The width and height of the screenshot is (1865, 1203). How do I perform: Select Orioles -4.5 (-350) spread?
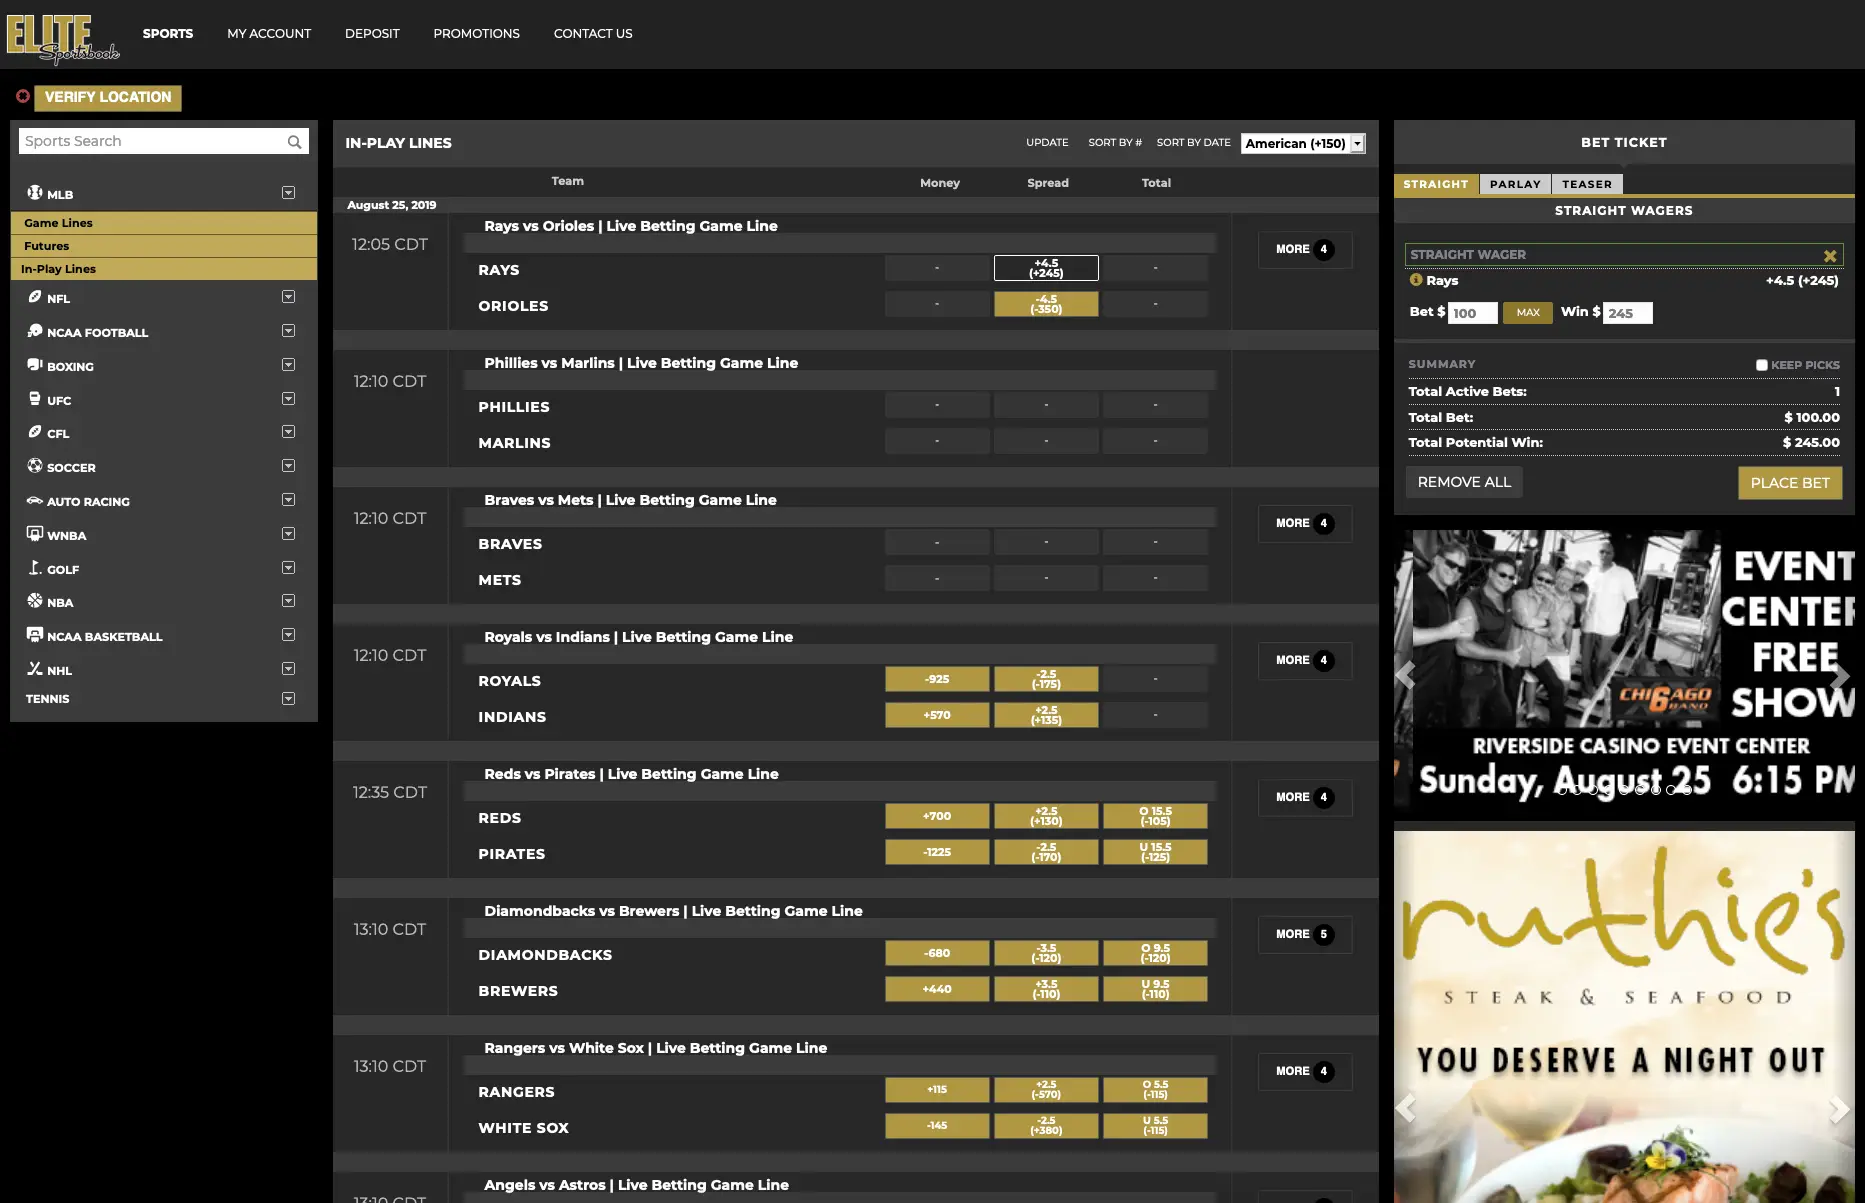coord(1046,304)
